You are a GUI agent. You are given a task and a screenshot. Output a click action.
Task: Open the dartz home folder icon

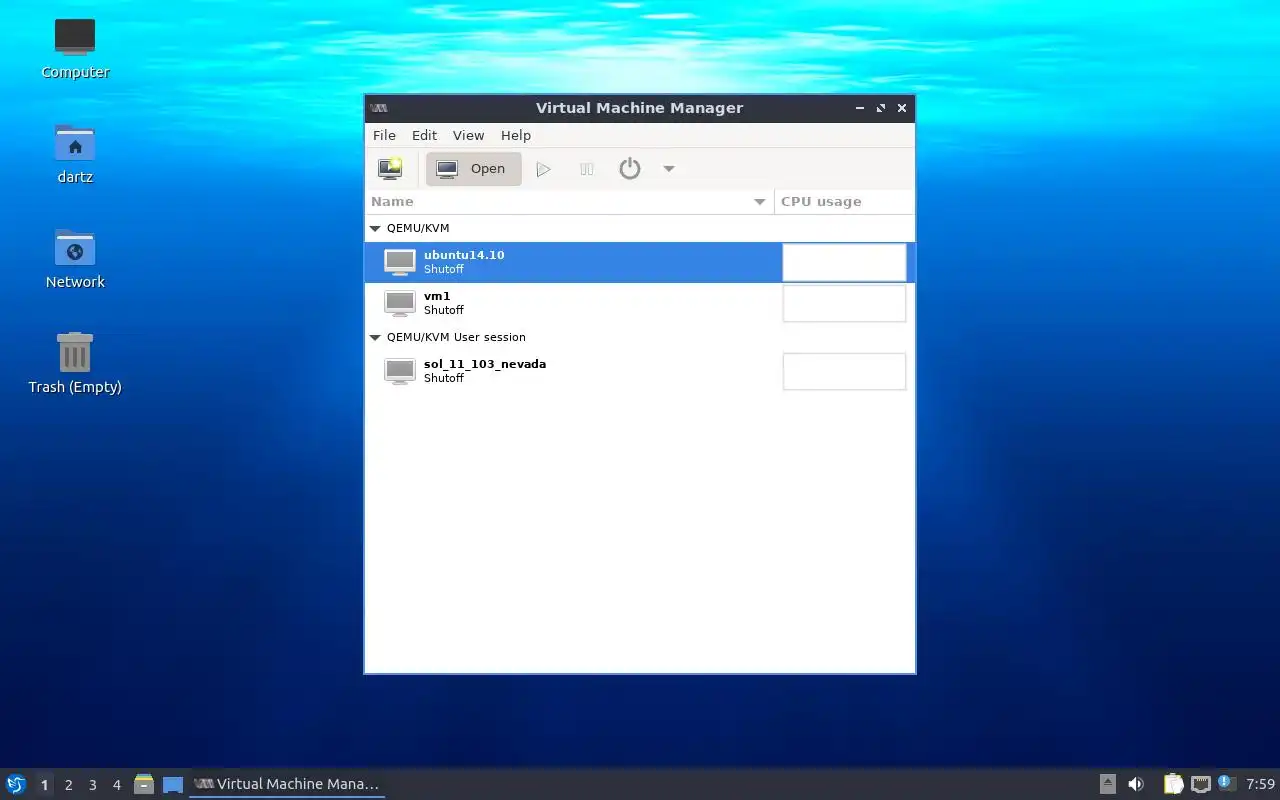(x=75, y=153)
